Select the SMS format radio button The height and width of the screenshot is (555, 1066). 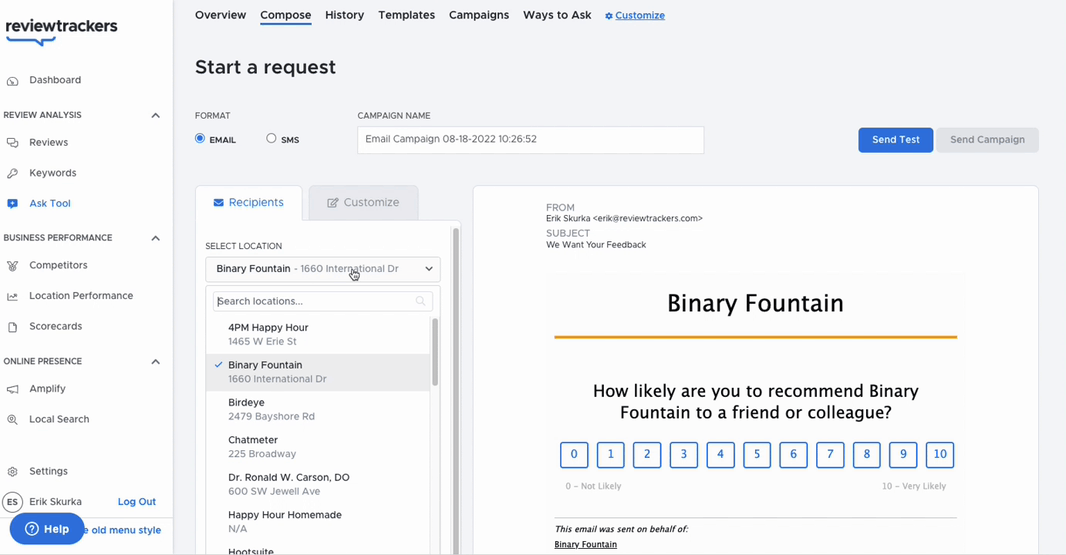click(x=271, y=138)
